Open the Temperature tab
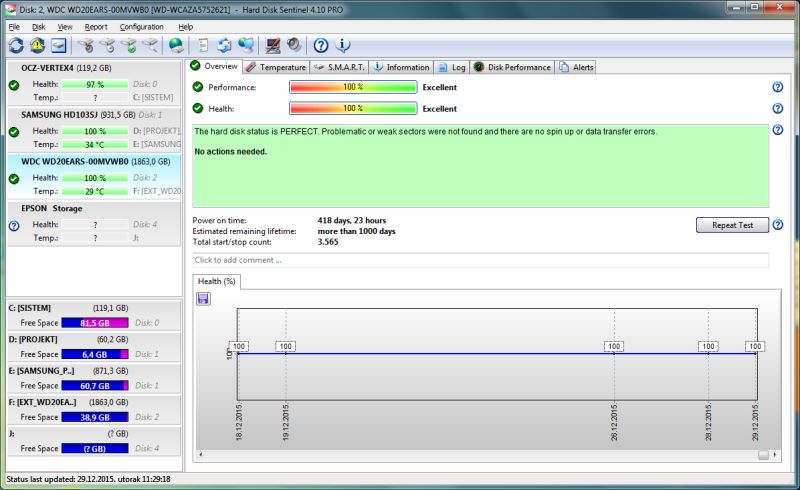The height and width of the screenshot is (490, 800). coord(275,67)
